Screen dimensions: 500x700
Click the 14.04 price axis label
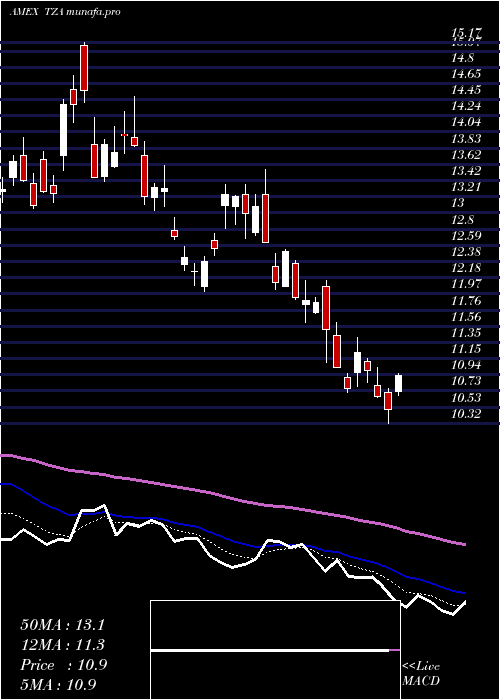pyautogui.click(x=466, y=122)
